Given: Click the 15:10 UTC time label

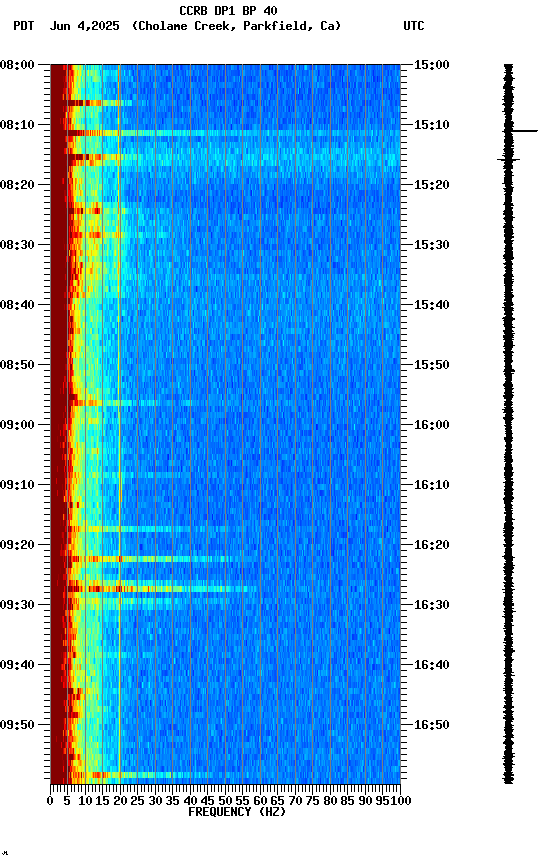Looking at the screenshot, I should click(431, 125).
